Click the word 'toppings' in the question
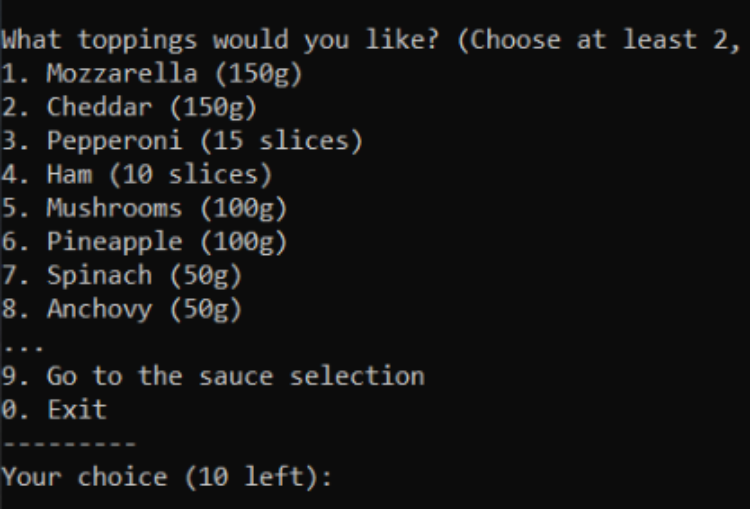The height and width of the screenshot is (509, 750). 137,41
